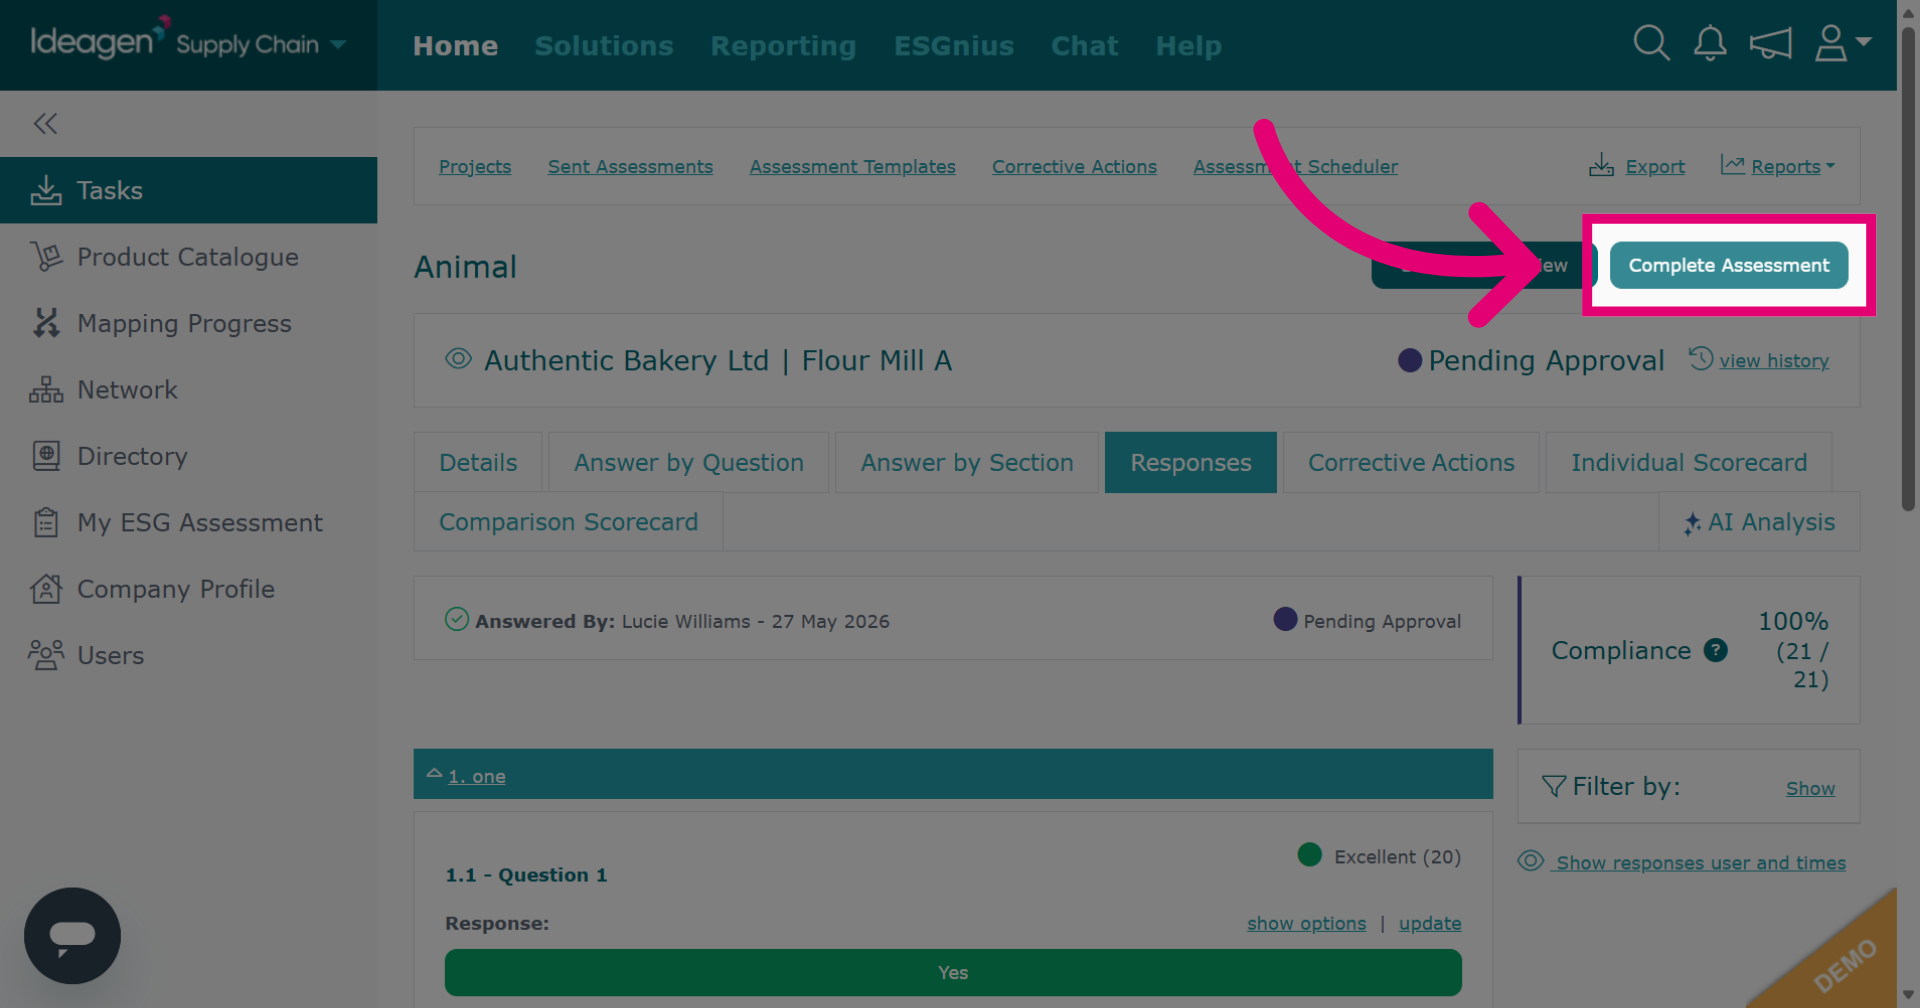Click the Compliance 100% (21 / 21) value
The height and width of the screenshot is (1008, 1920).
click(x=1795, y=650)
